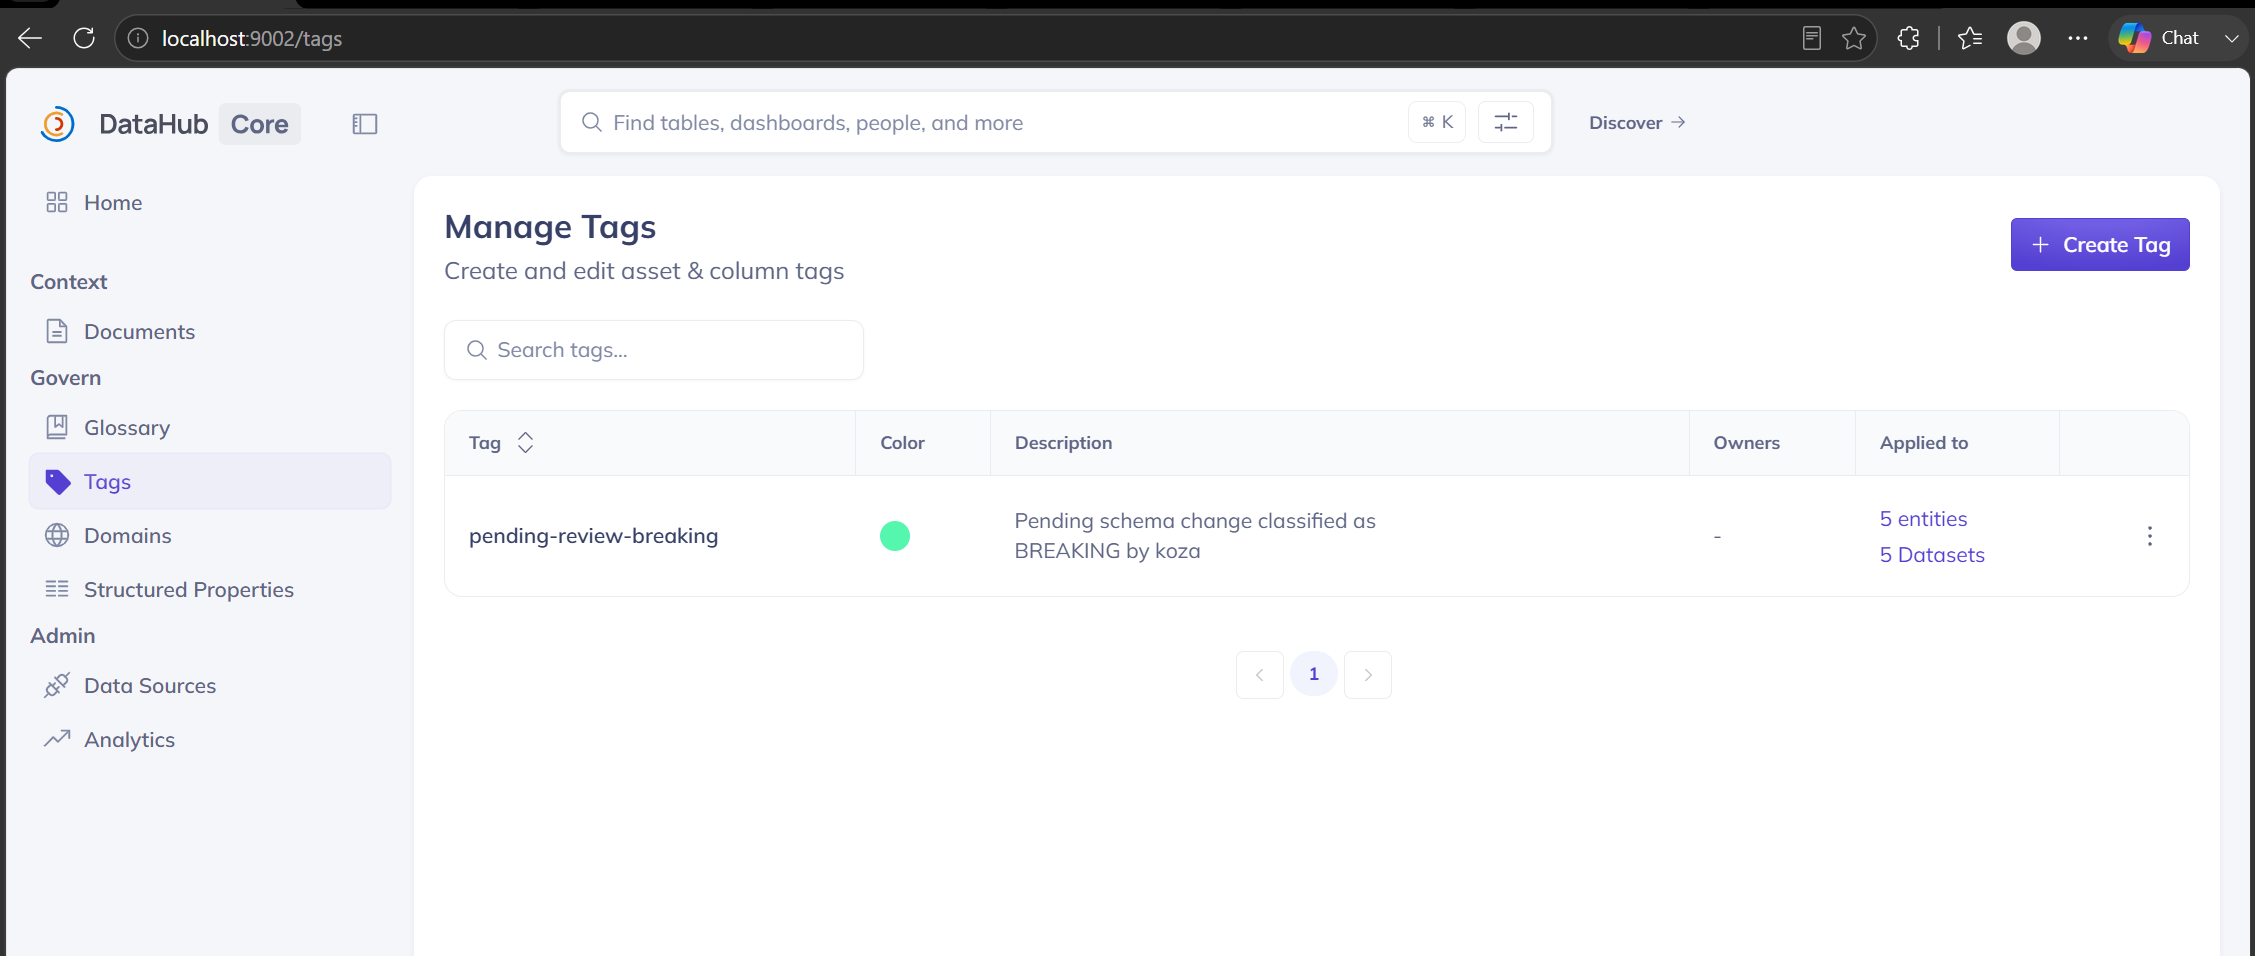Screen dimensions: 2255x956
Task: Open the reader view icon
Action: tap(1811, 38)
